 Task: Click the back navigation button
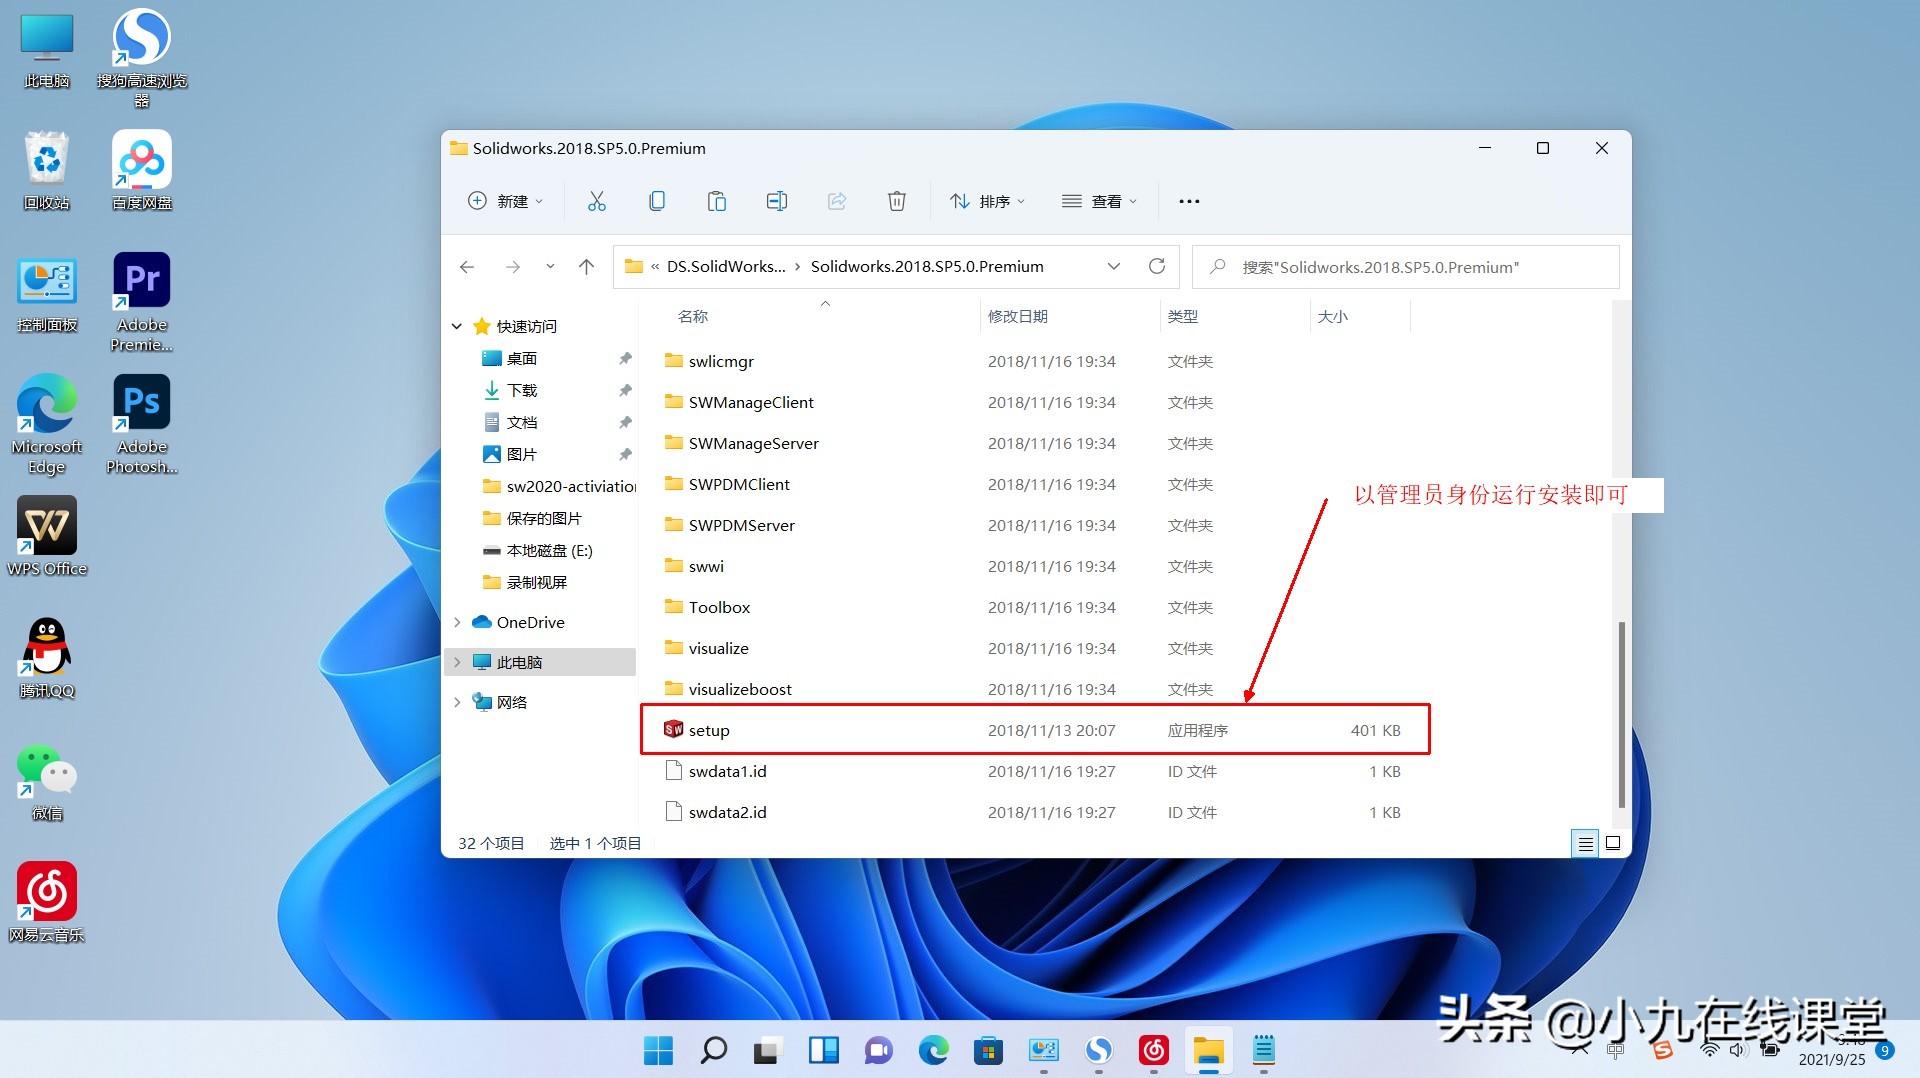(466, 266)
